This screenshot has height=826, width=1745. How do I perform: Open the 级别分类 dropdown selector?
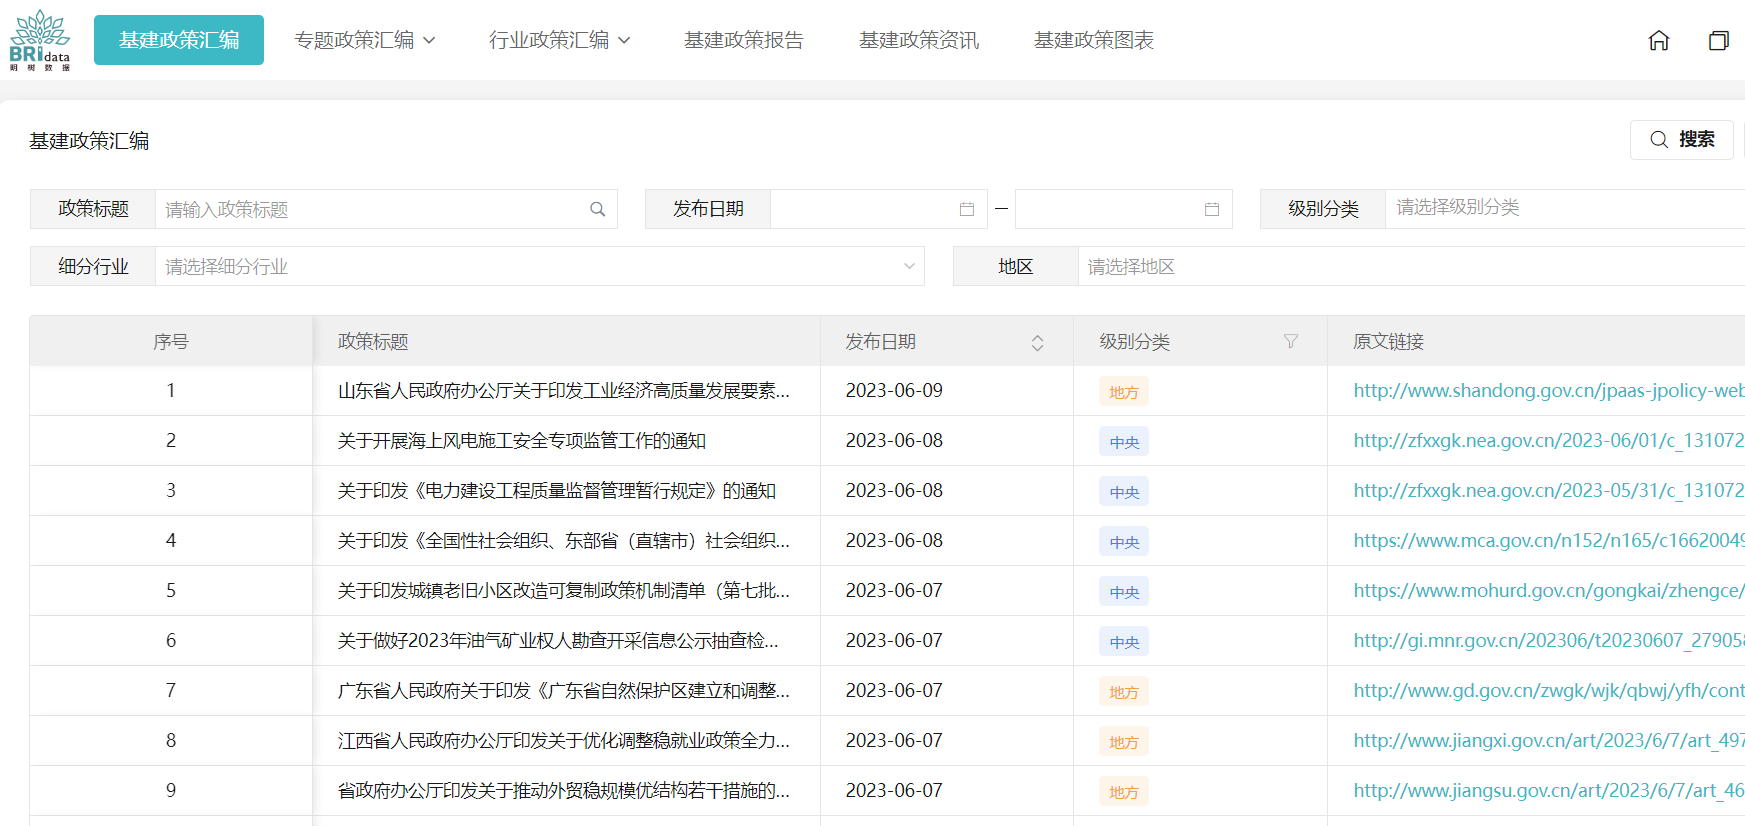(1565, 208)
